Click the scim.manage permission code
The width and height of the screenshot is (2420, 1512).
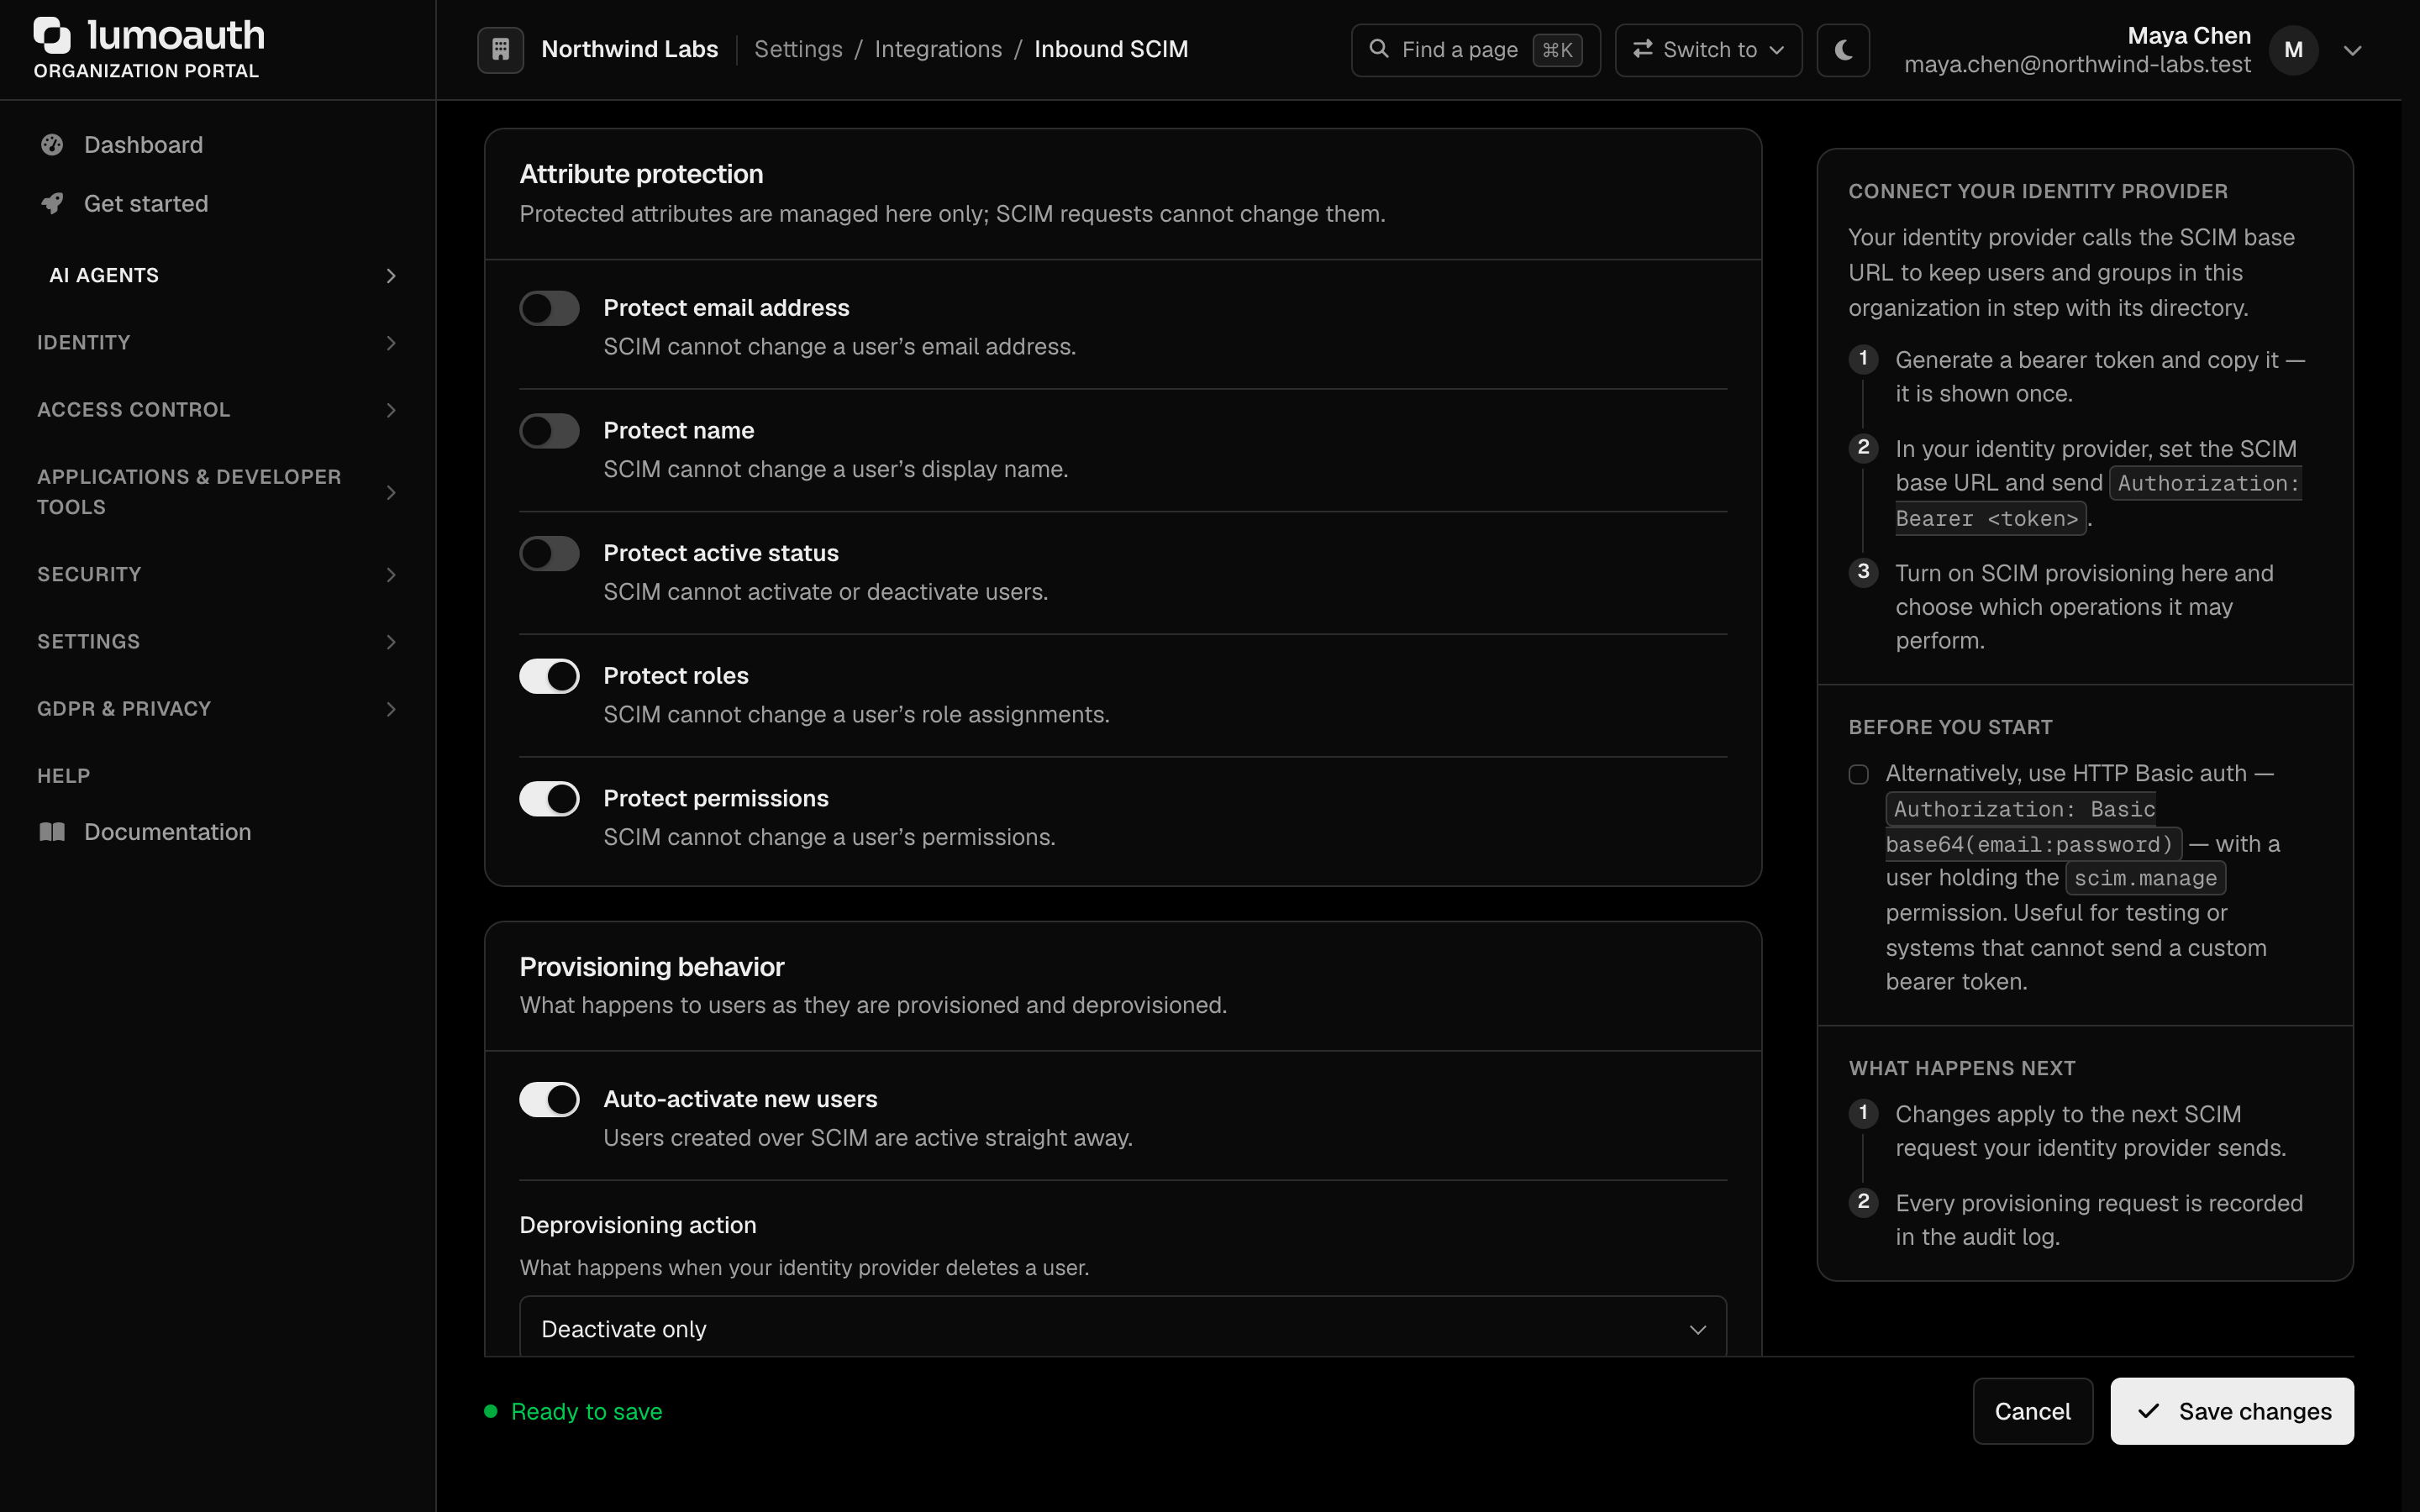pyautogui.click(x=2145, y=878)
